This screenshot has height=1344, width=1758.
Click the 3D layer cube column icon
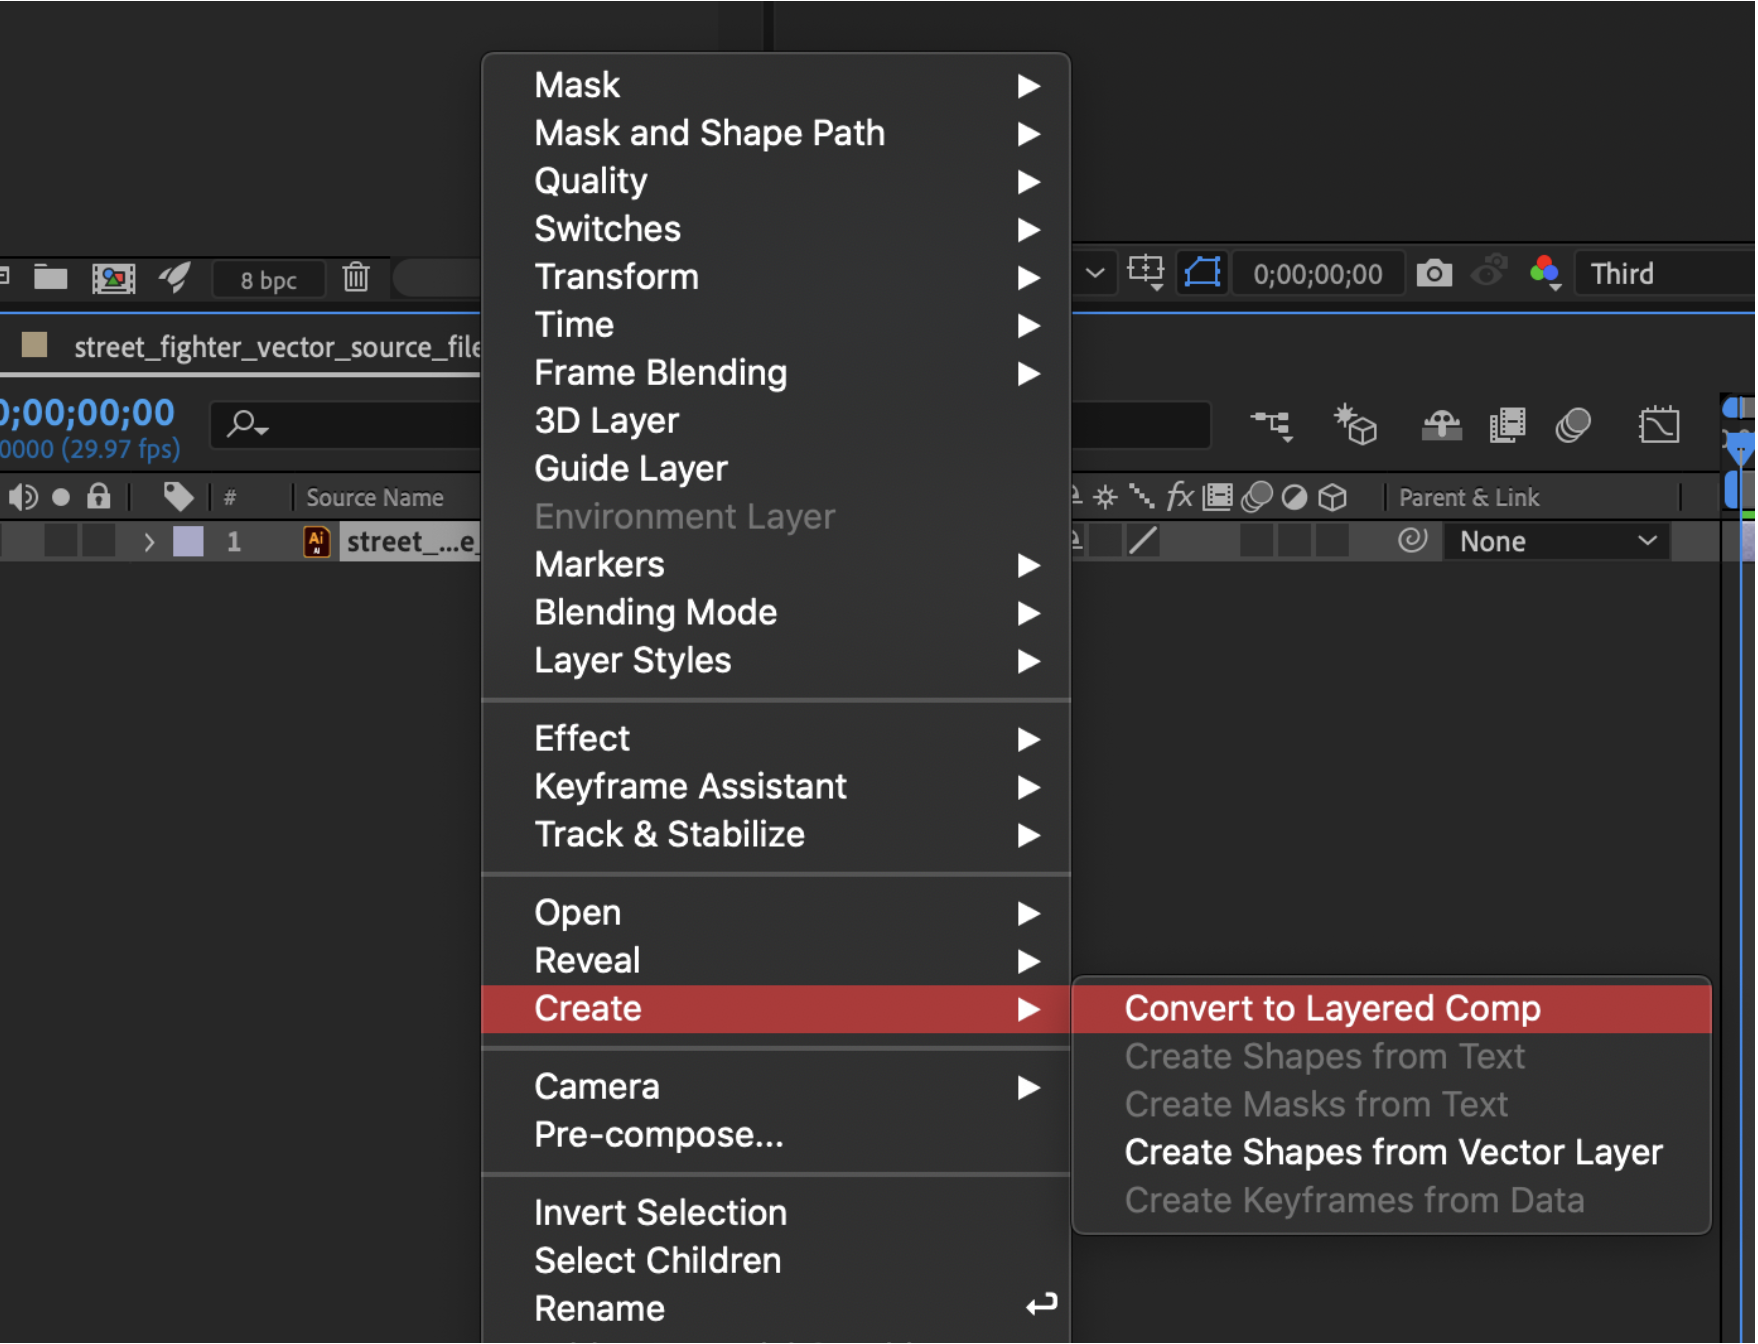click(x=1332, y=497)
